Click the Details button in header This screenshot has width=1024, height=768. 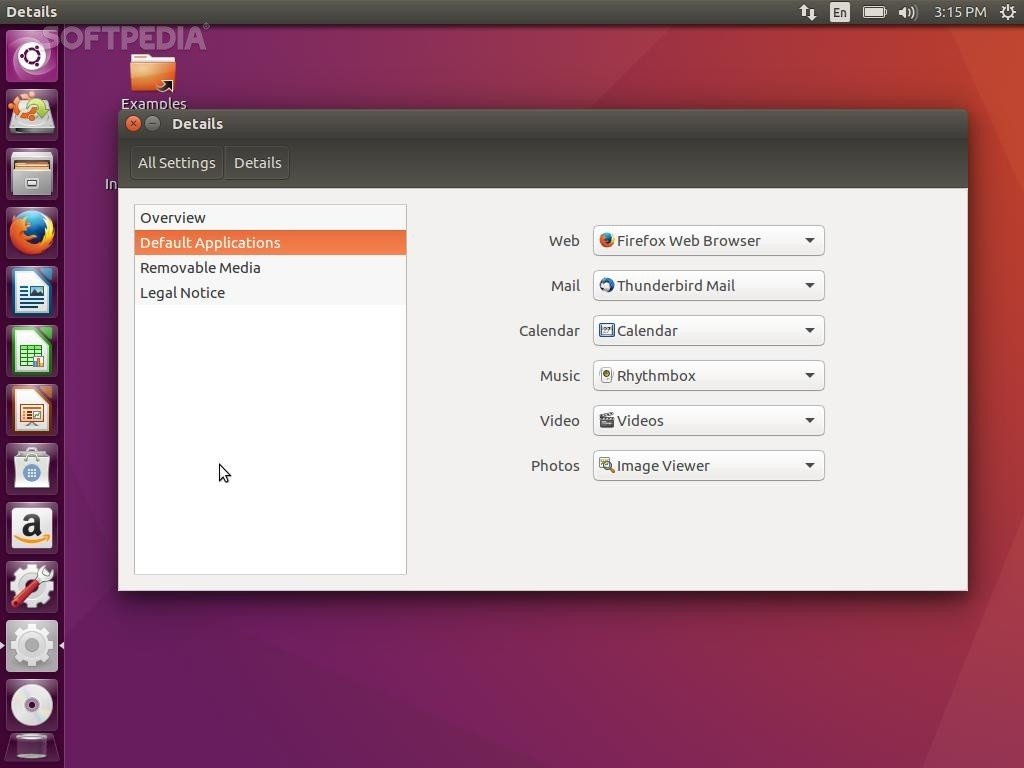[257, 163]
